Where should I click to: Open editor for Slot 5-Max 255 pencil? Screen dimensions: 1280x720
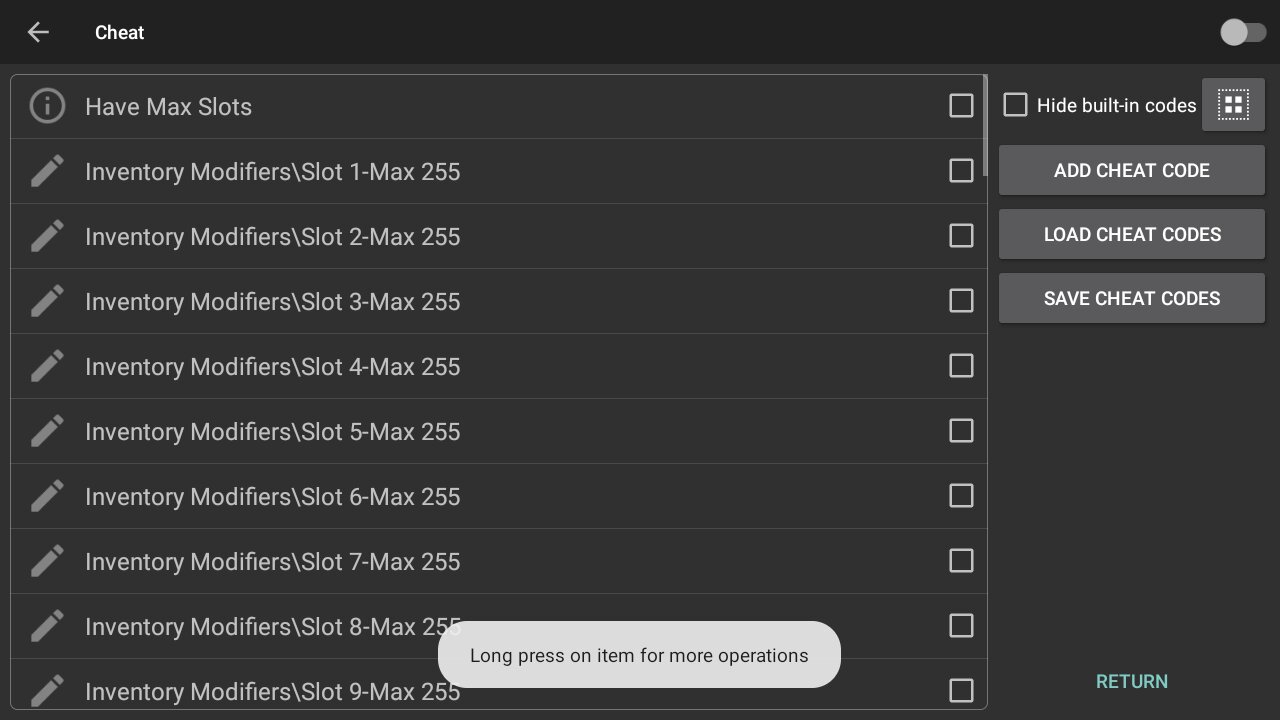coord(47,431)
